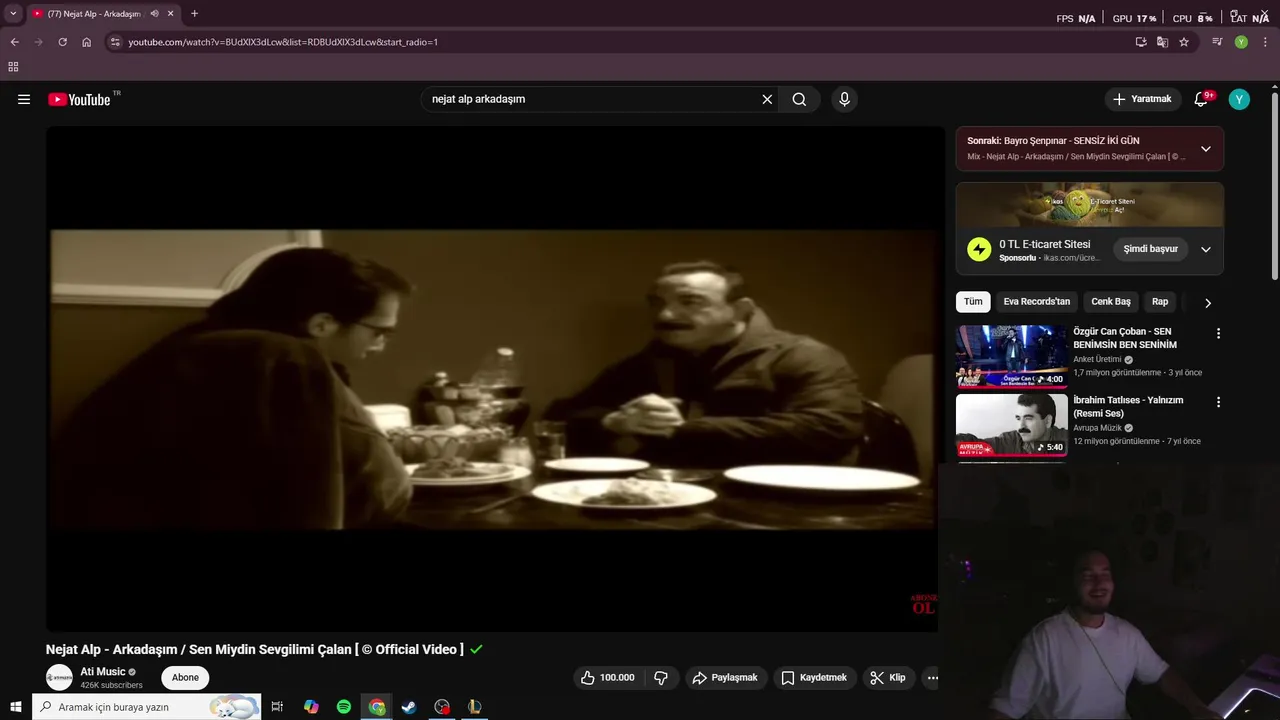
Task: Expand the Sonraki mix playlist panel
Action: click(1205, 149)
